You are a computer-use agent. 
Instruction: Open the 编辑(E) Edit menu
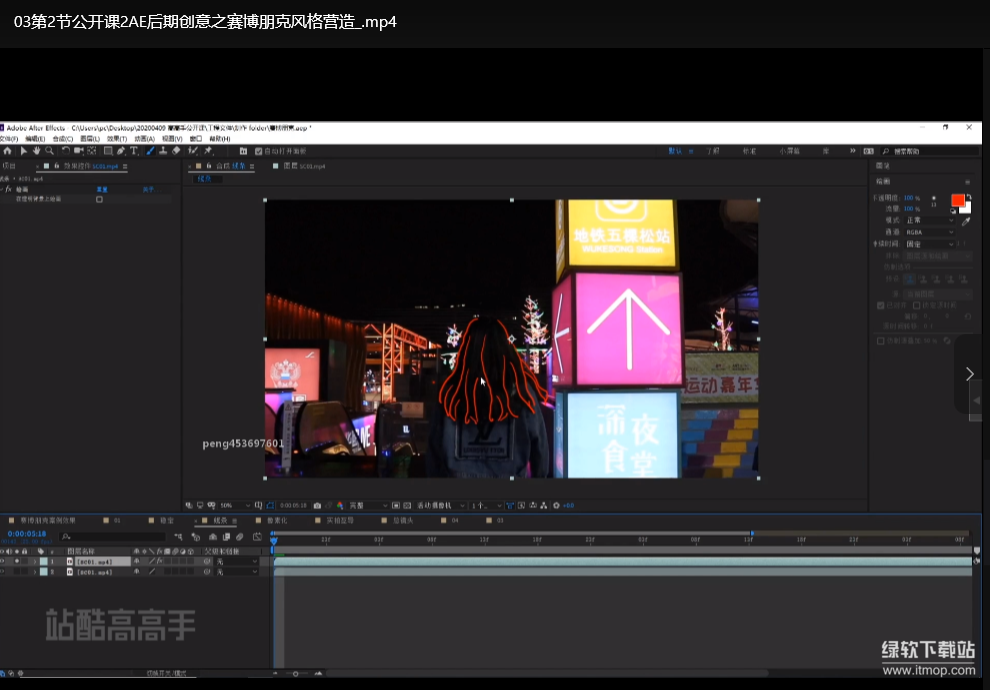(35, 139)
